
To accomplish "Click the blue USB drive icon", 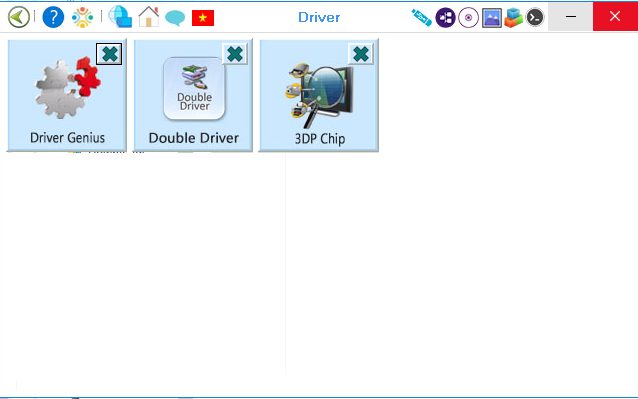I will click(422, 17).
